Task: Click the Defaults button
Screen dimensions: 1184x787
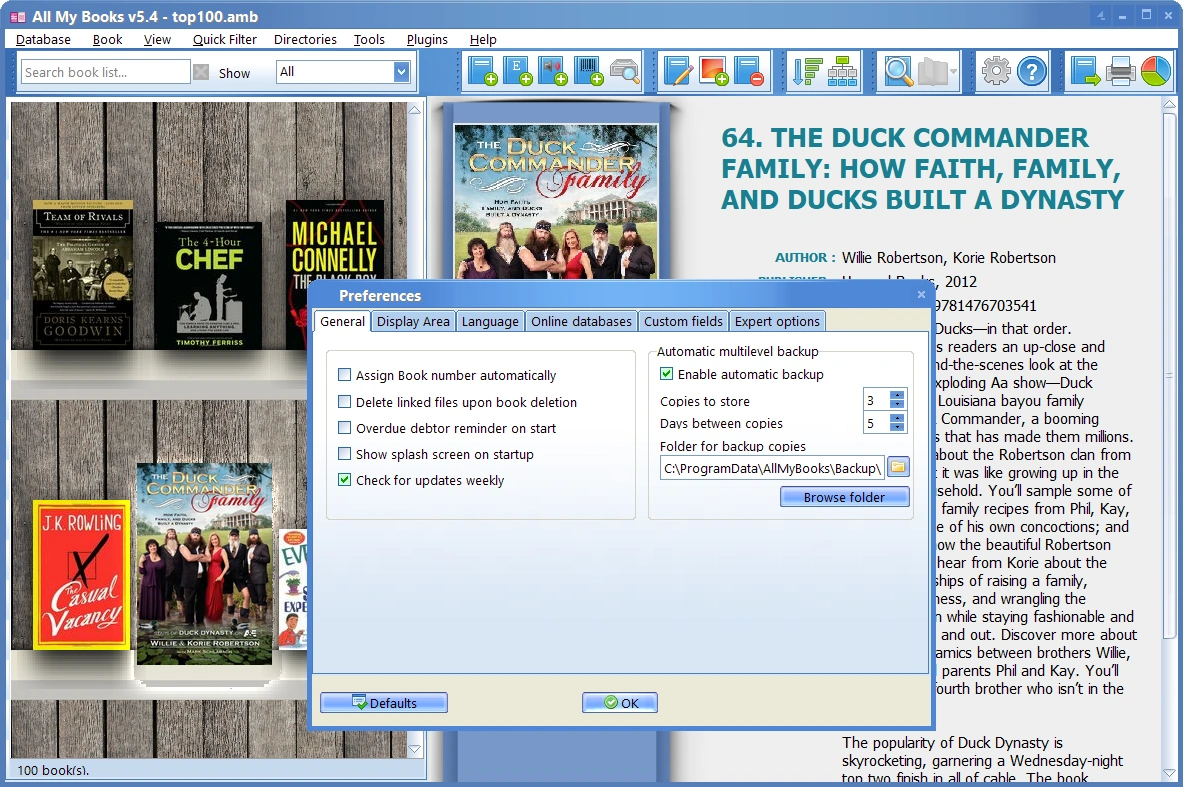Action: click(x=384, y=702)
